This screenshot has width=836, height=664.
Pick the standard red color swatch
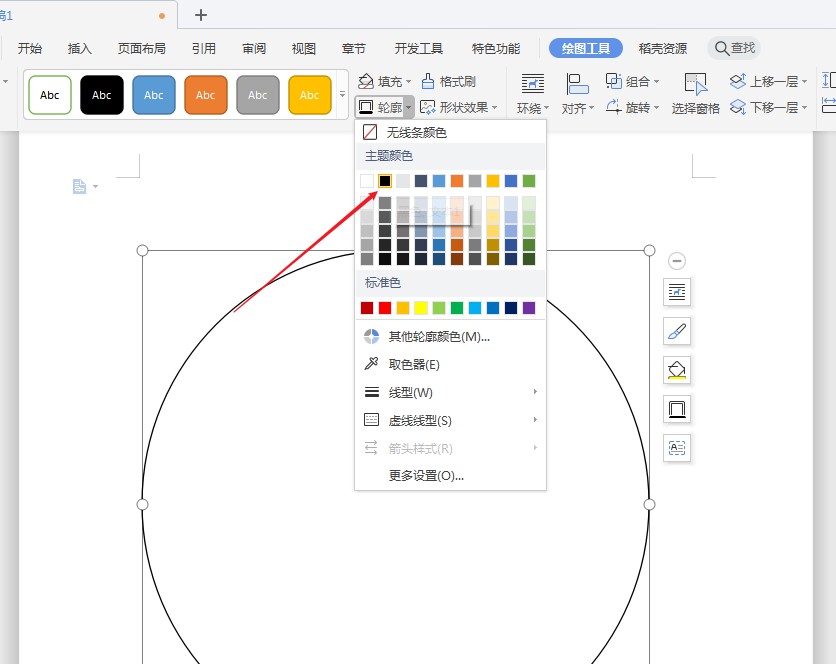click(x=385, y=308)
